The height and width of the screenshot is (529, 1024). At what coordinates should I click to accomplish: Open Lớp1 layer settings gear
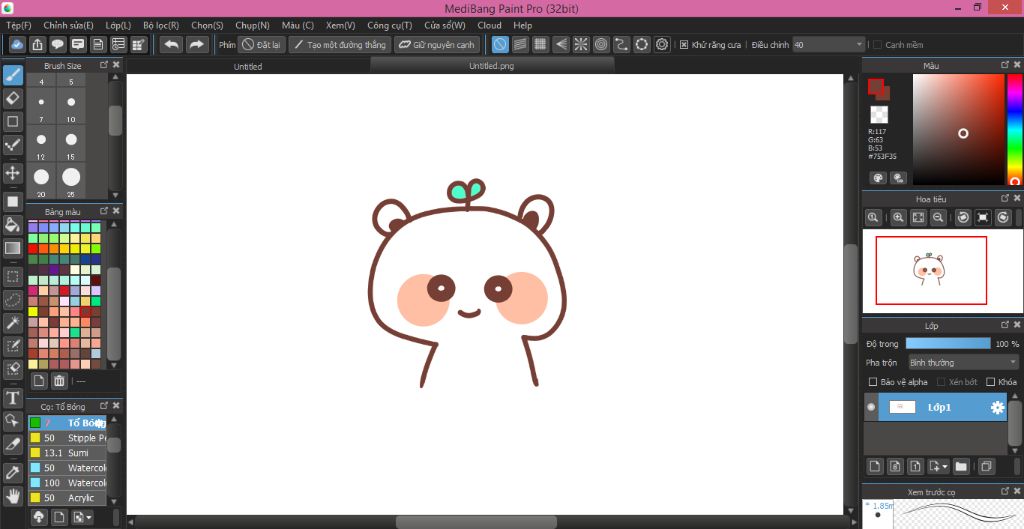(x=997, y=407)
